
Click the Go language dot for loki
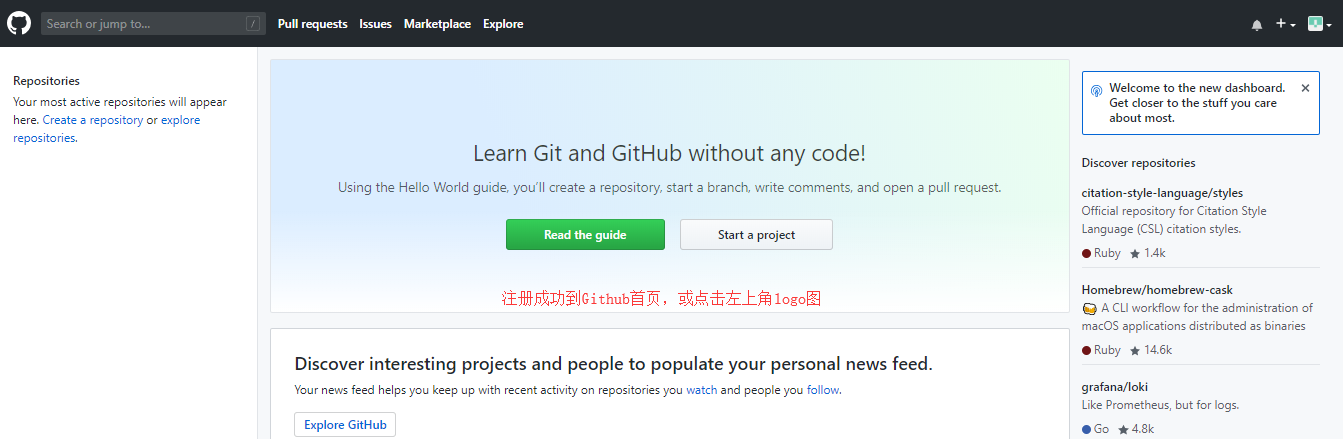1087,430
